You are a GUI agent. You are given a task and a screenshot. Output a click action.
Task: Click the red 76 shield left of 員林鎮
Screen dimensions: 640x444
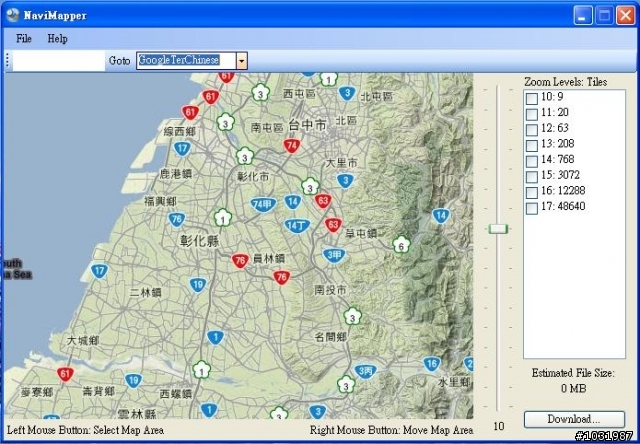click(240, 260)
